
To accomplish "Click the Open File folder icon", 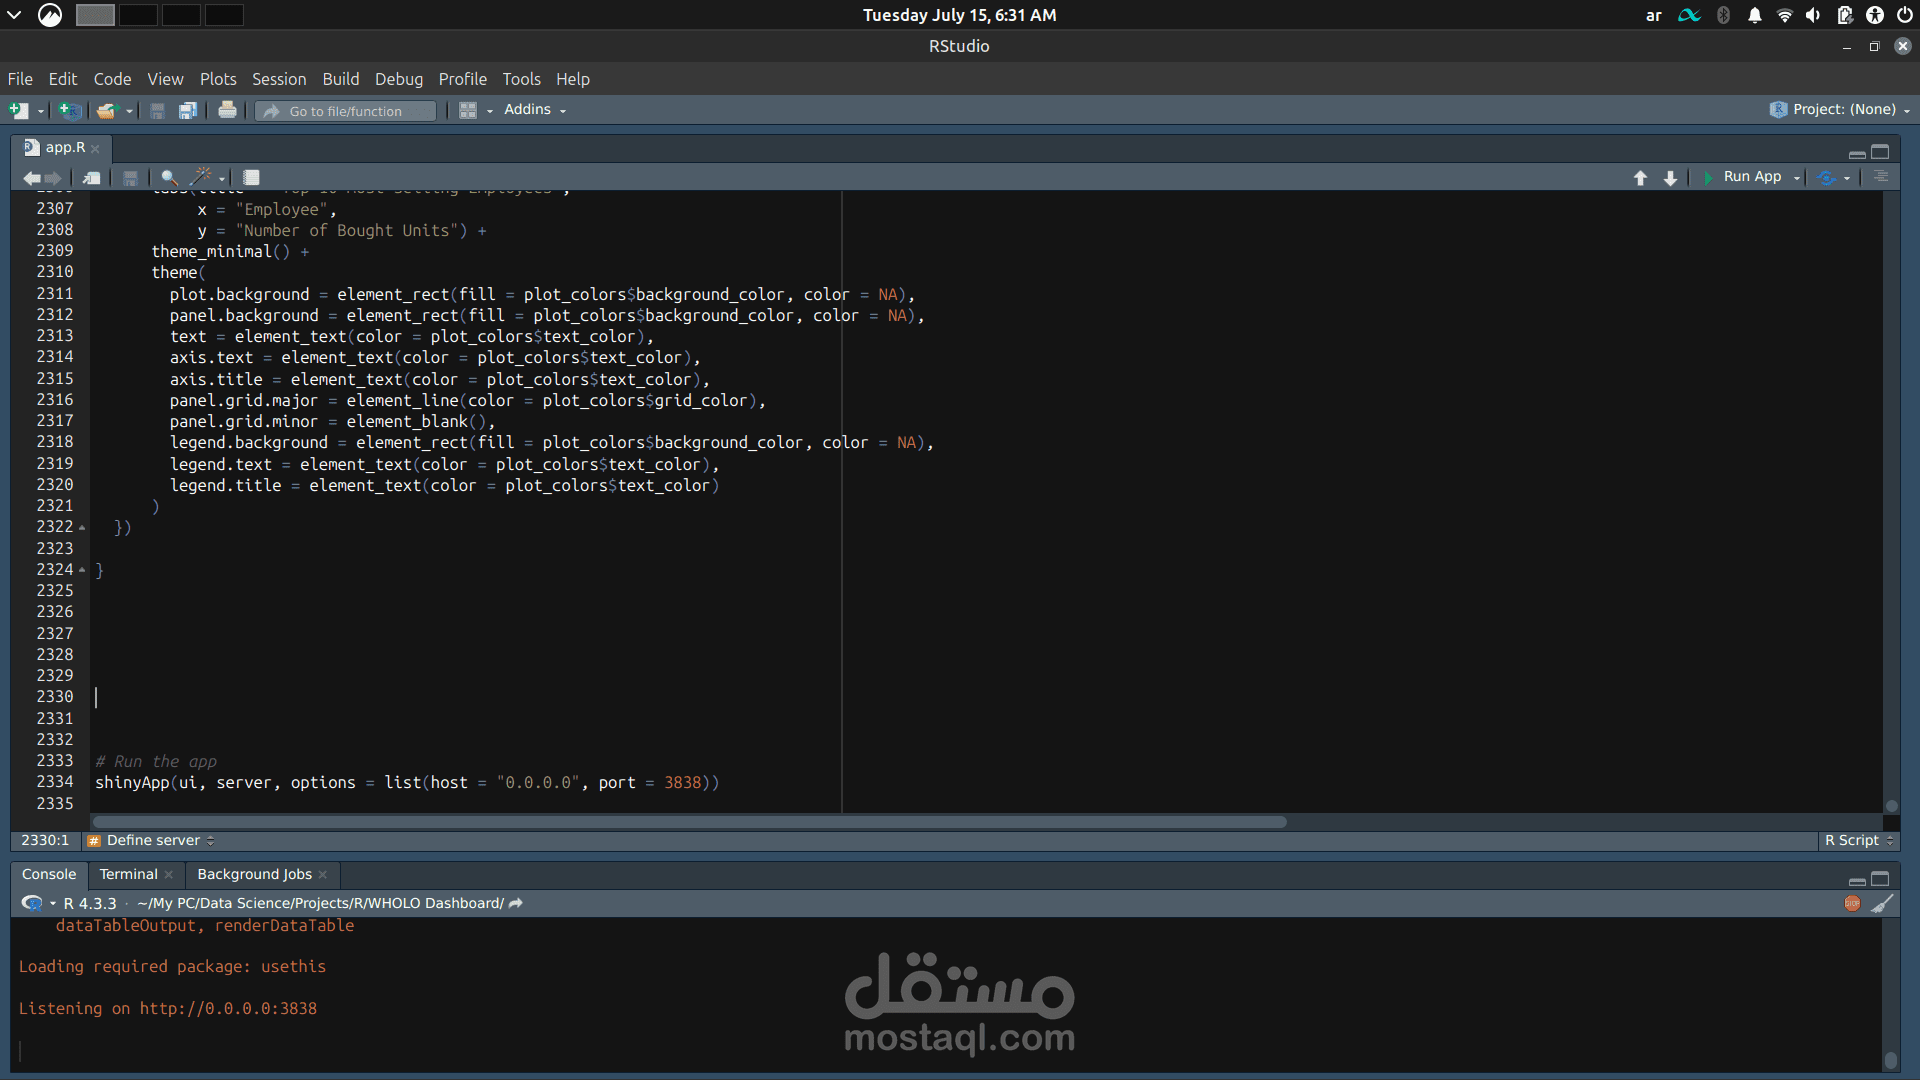I will coord(106,110).
